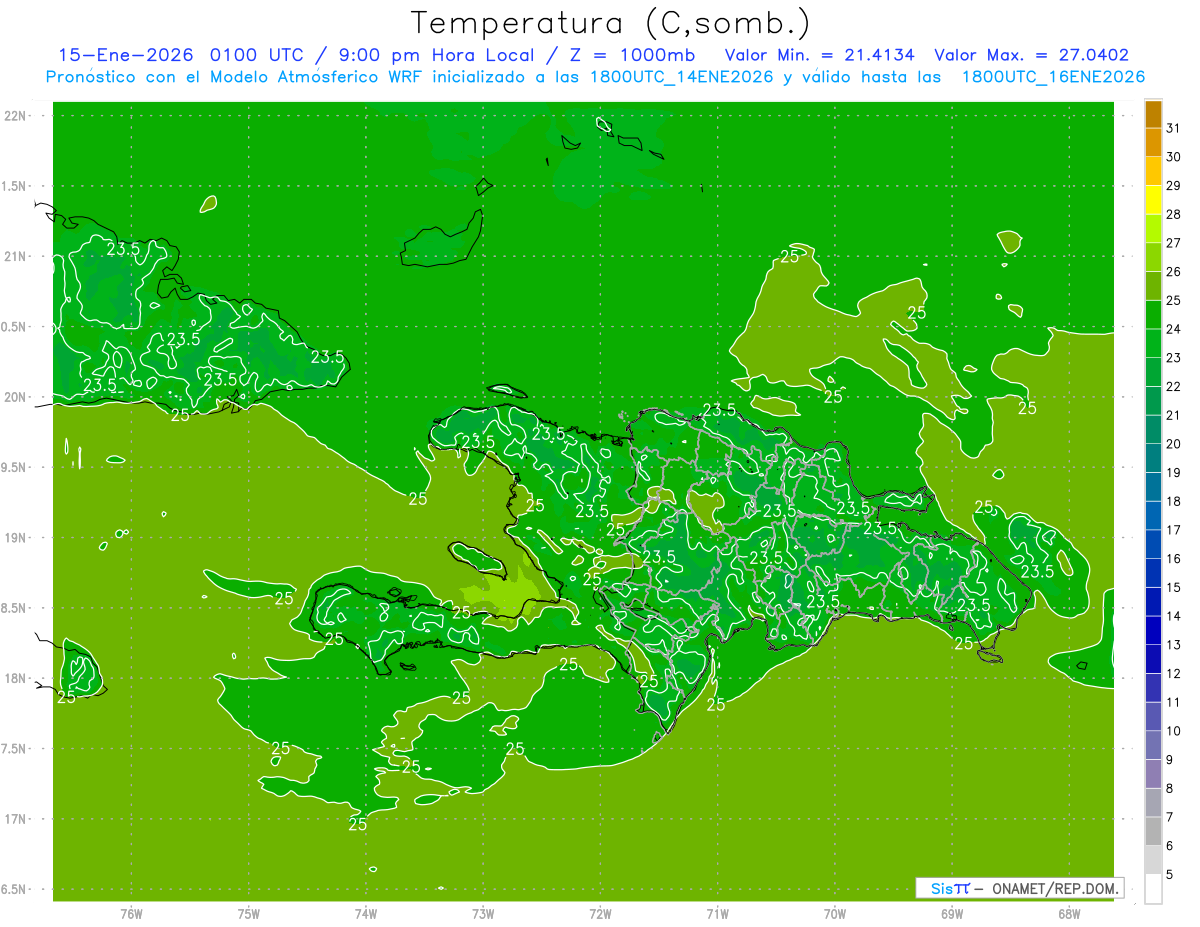Screen dimensions: 1200x927
Task: Click legend value "10" on color bar
Action: point(1174,731)
